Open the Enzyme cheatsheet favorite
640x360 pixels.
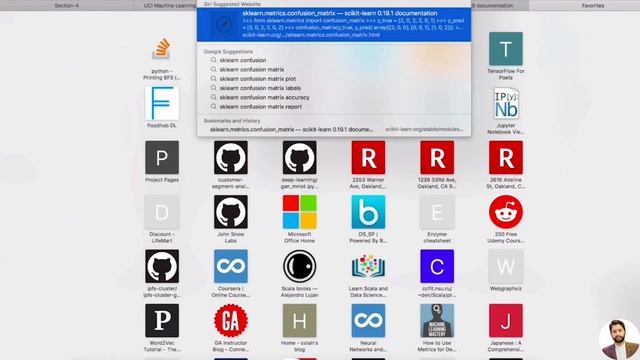(437, 212)
